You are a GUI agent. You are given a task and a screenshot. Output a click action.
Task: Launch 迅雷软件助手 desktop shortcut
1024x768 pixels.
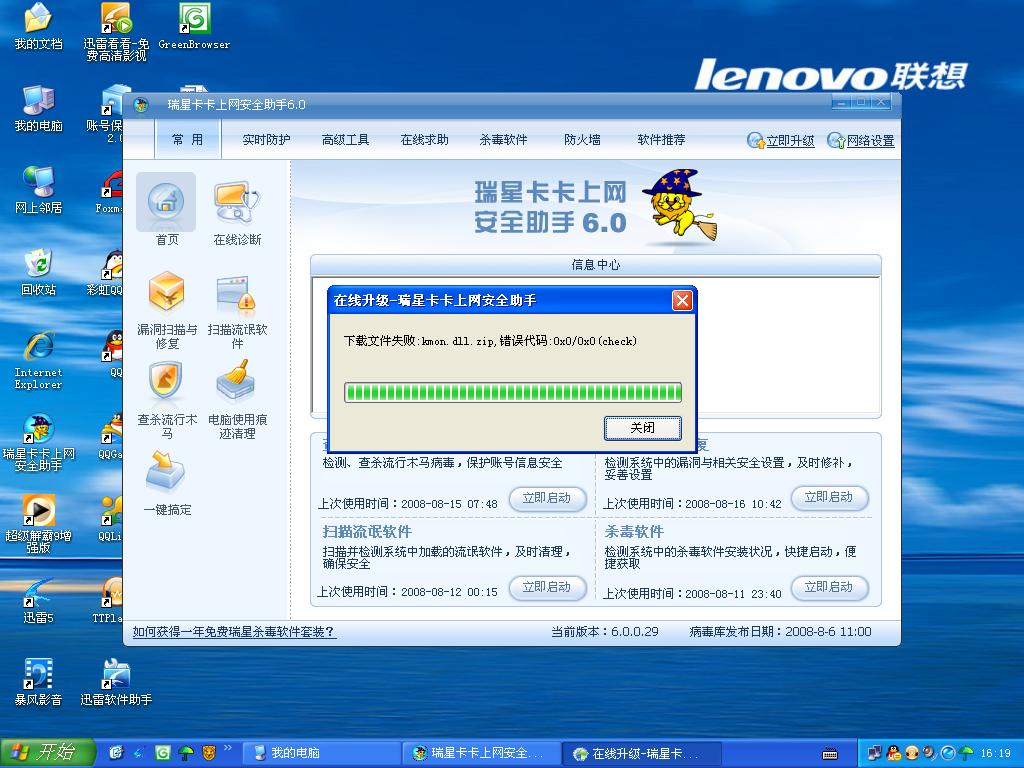click(116, 682)
